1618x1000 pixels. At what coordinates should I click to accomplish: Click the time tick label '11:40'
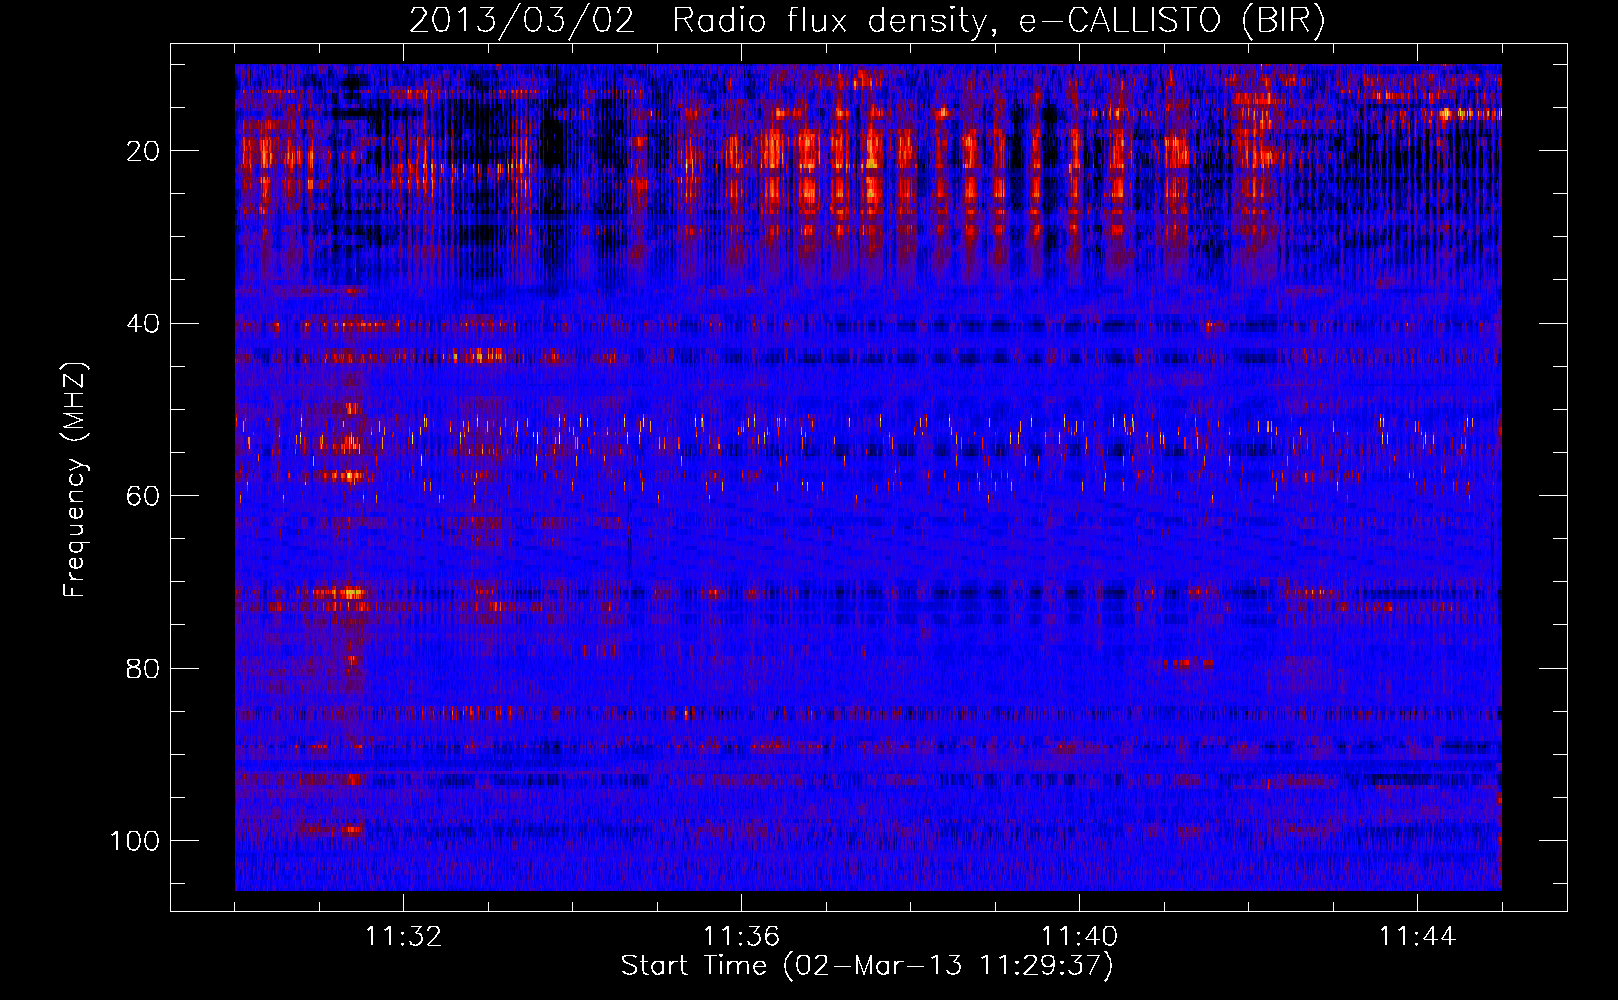coord(1079,937)
